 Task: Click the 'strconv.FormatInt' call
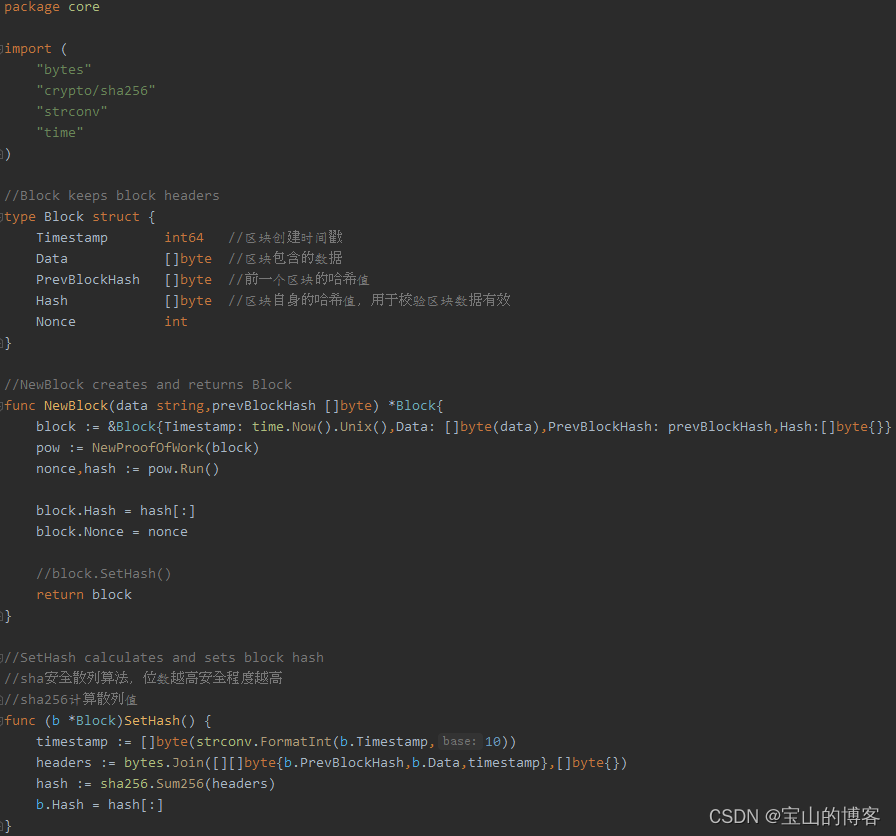264,742
